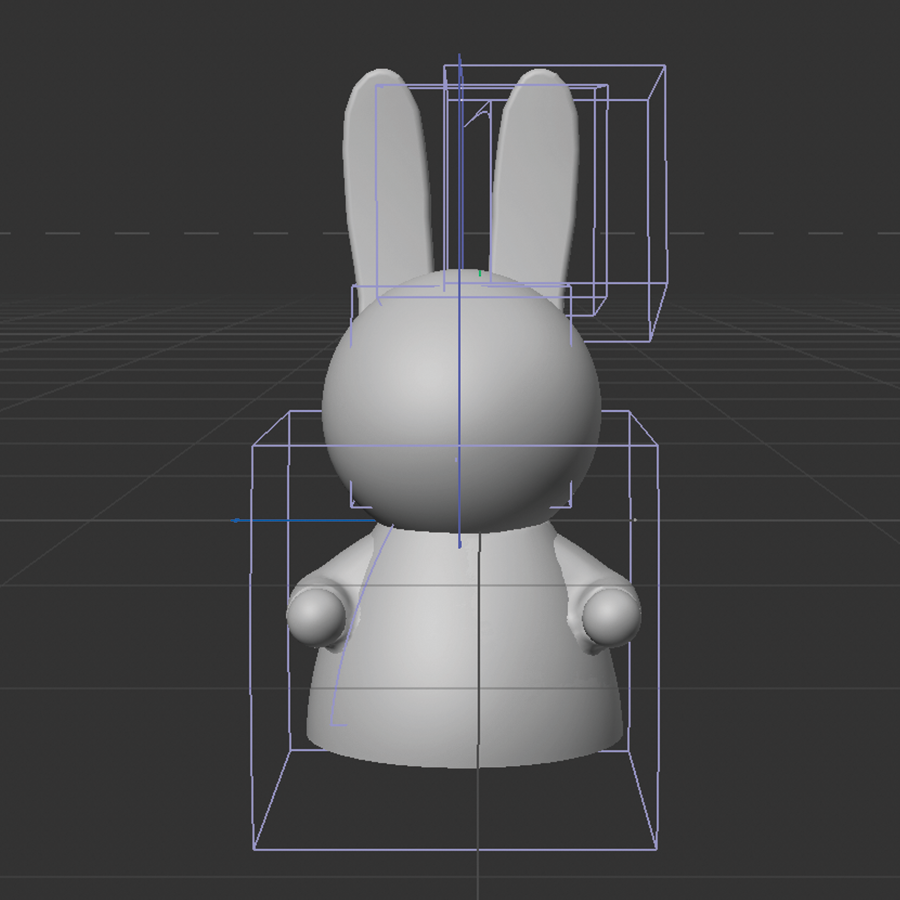Click a grid line on the viewport floor
Screen dimensions: 900x900
(120, 400)
